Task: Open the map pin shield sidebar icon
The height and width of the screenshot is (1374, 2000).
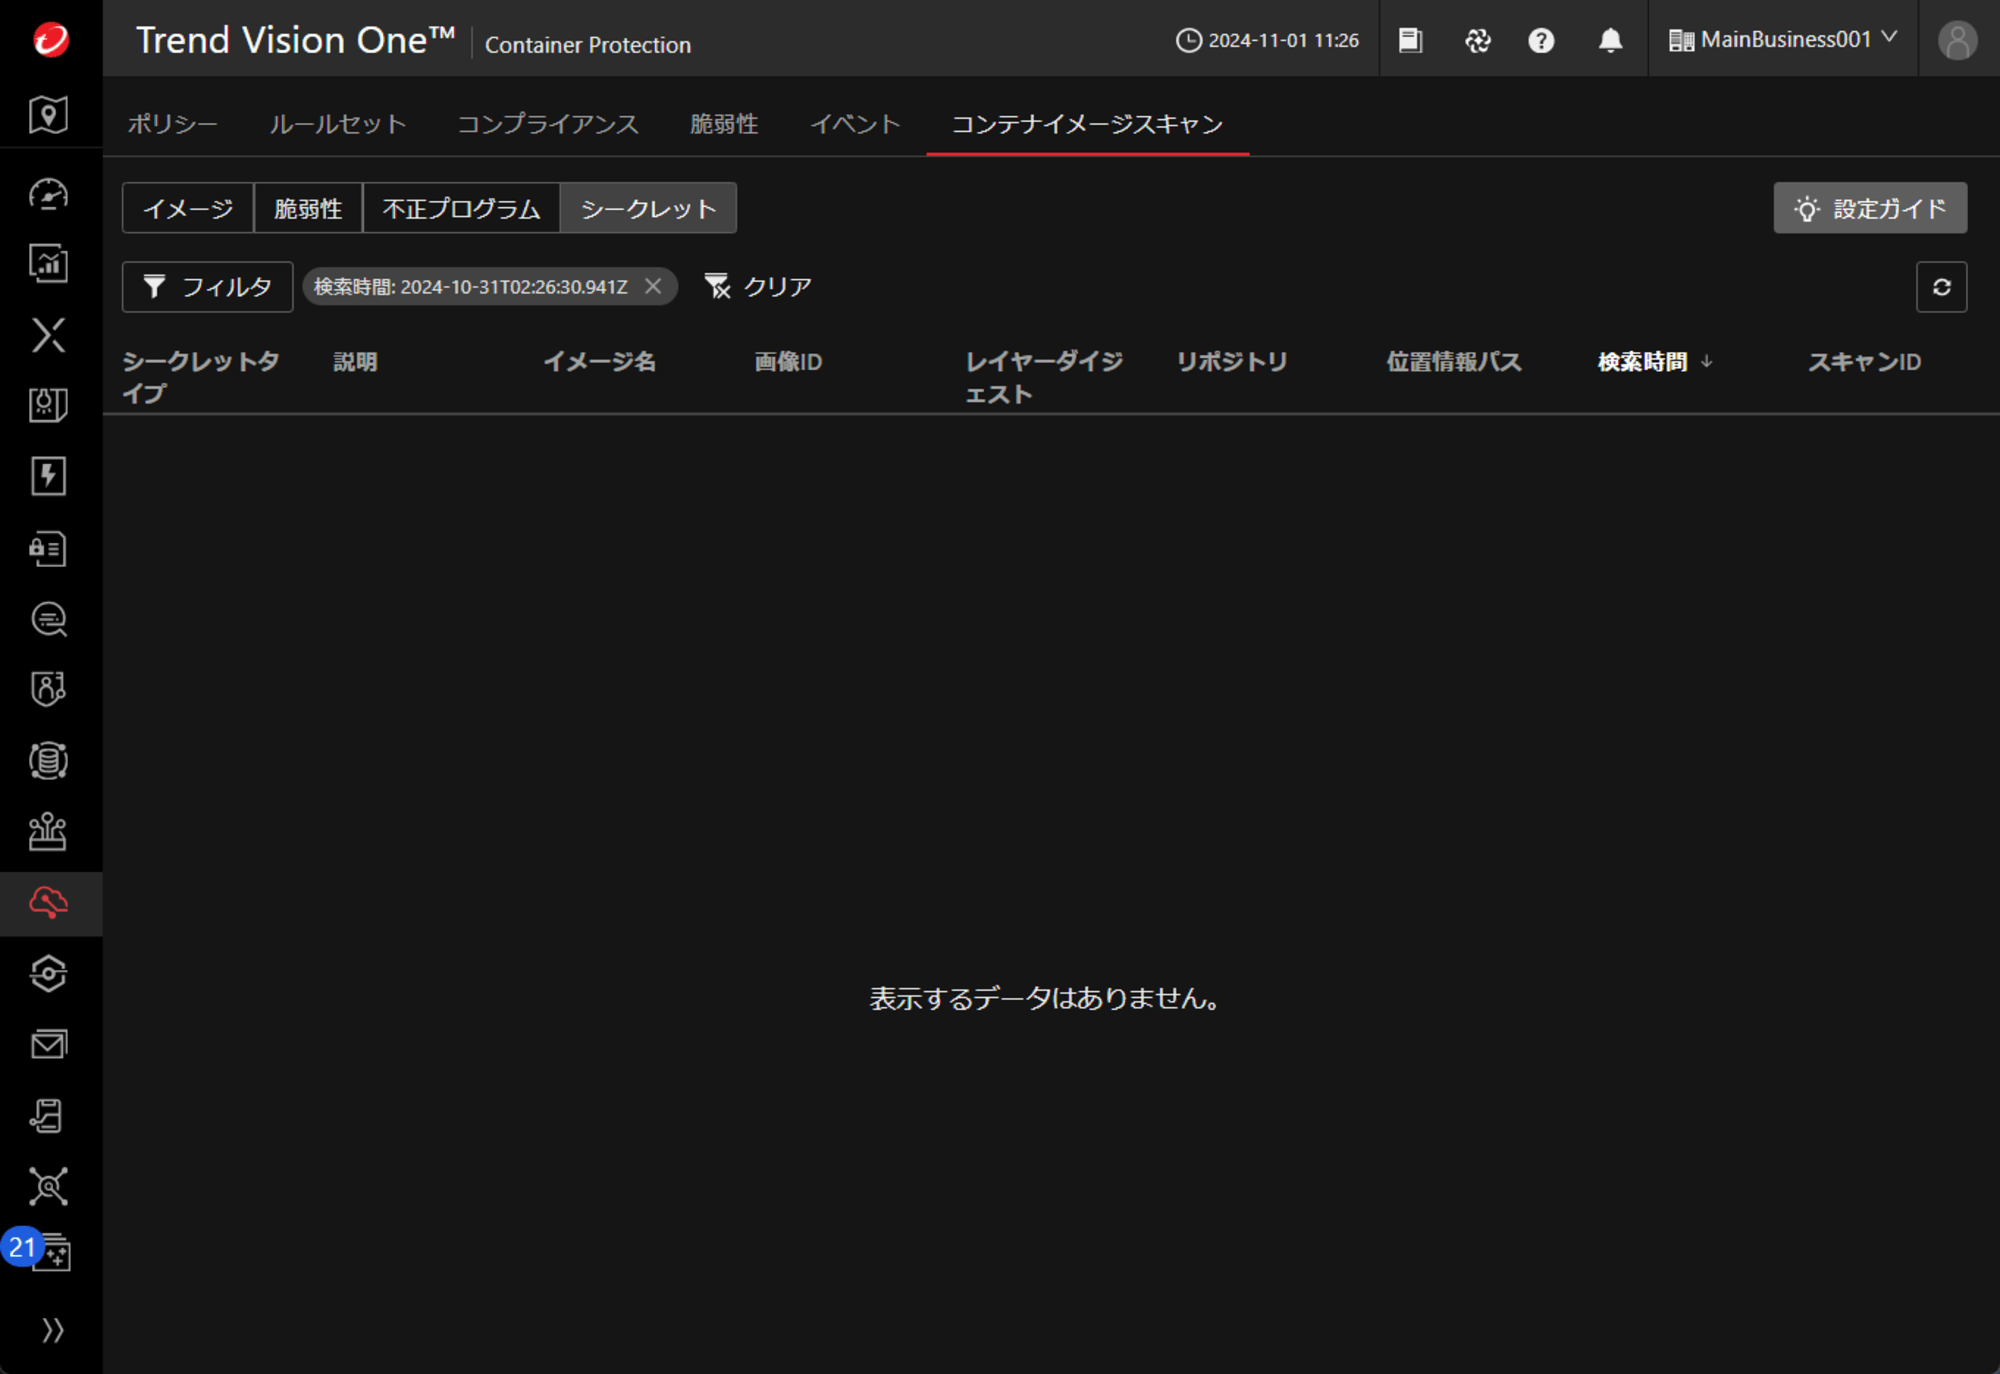Action: click(x=49, y=115)
